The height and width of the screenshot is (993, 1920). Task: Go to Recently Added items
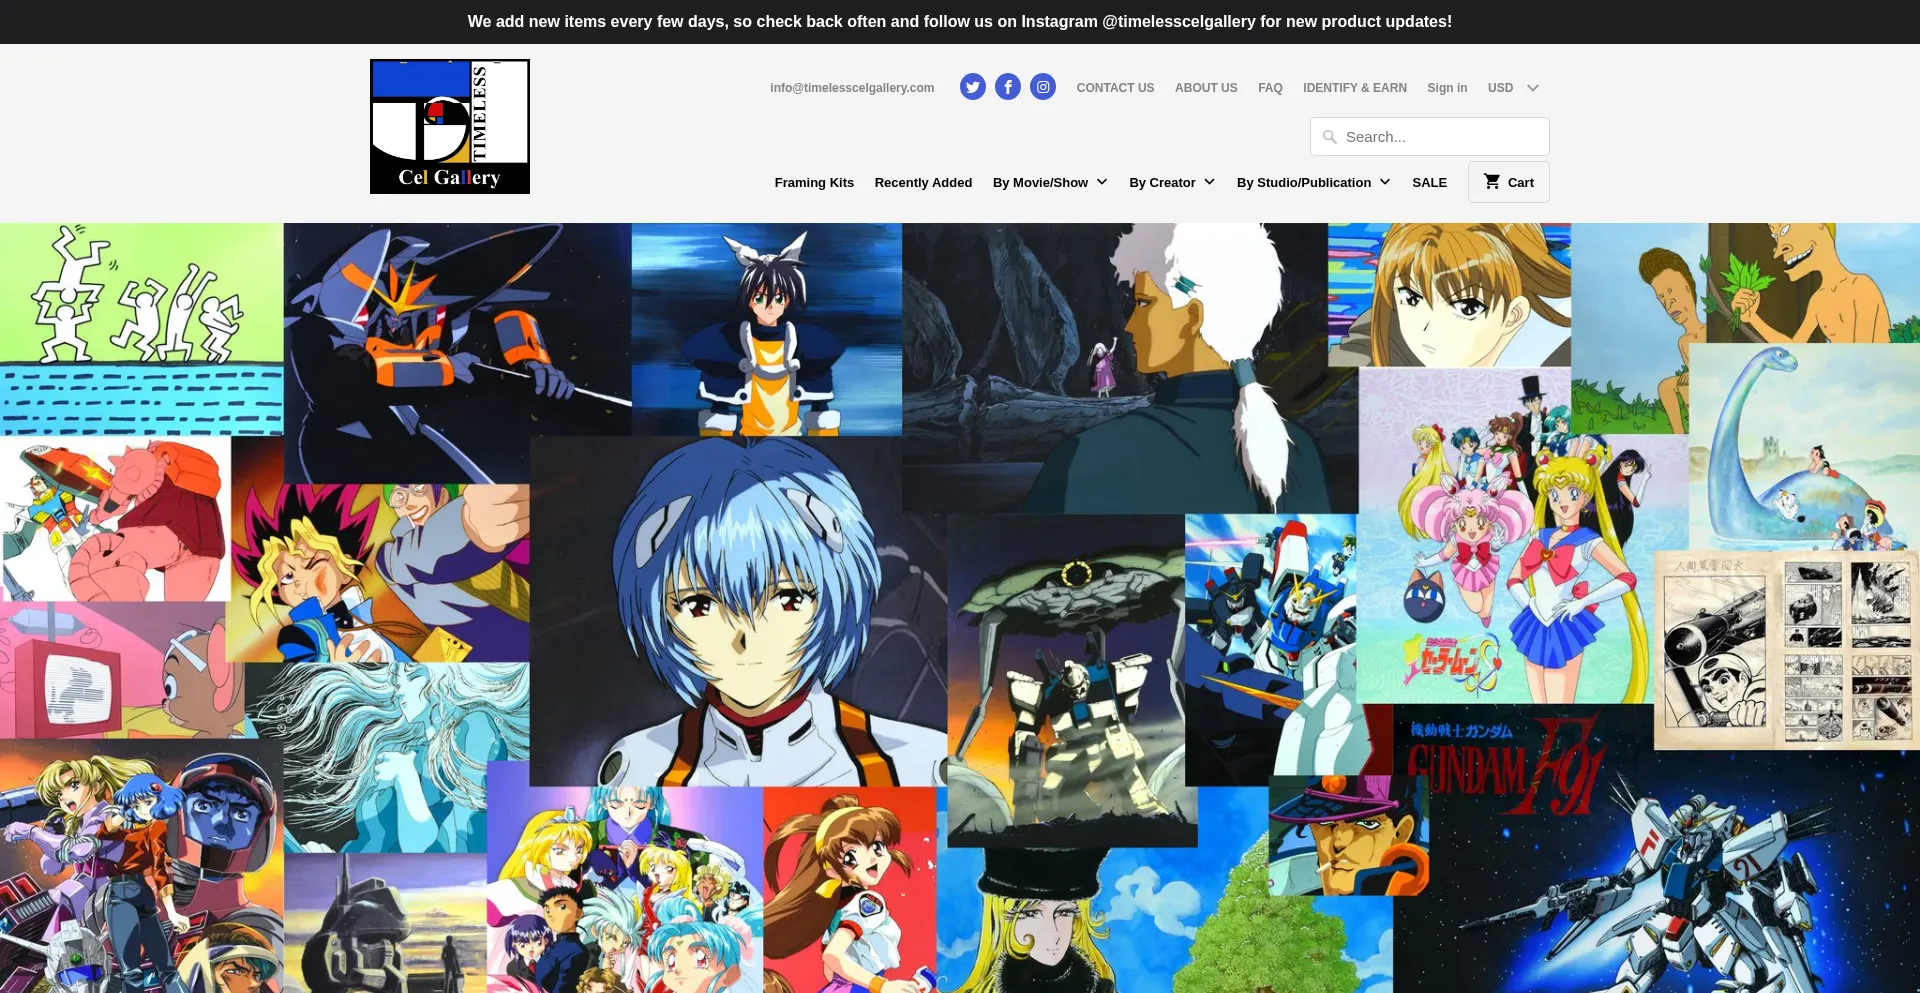coord(923,182)
